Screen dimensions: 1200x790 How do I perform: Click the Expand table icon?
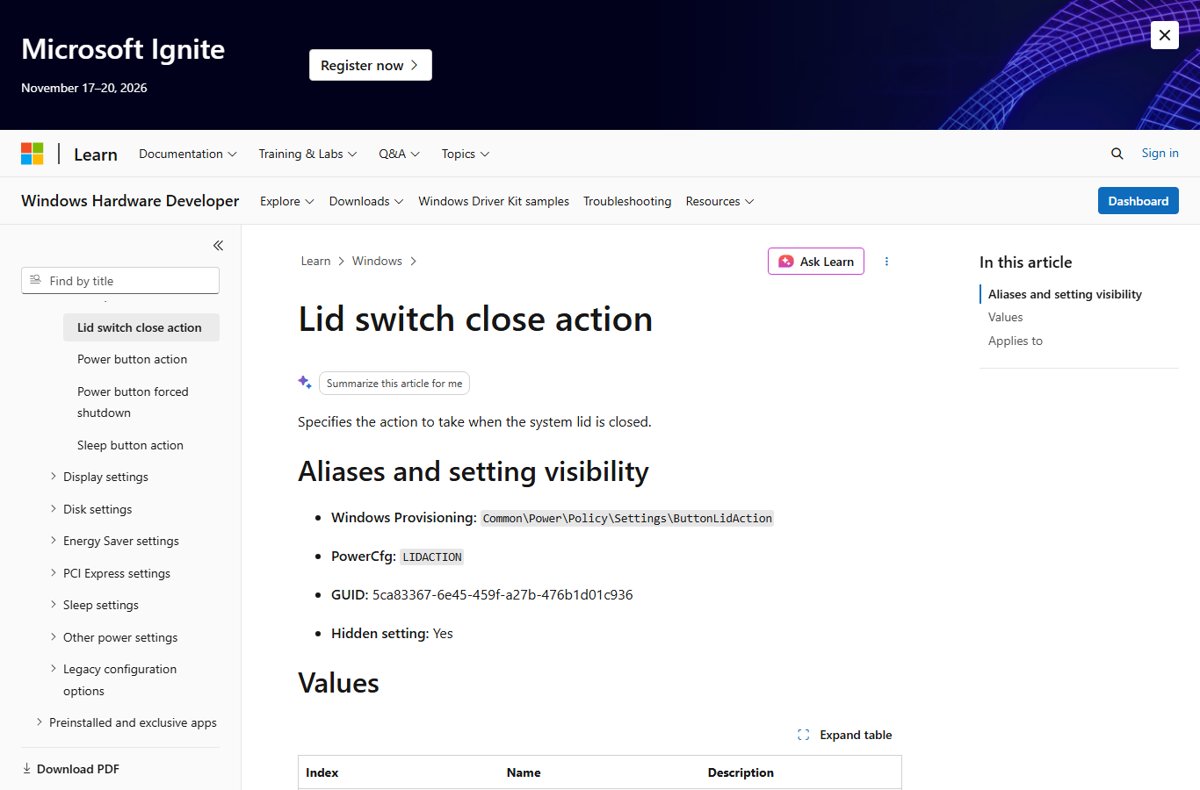tap(803, 735)
